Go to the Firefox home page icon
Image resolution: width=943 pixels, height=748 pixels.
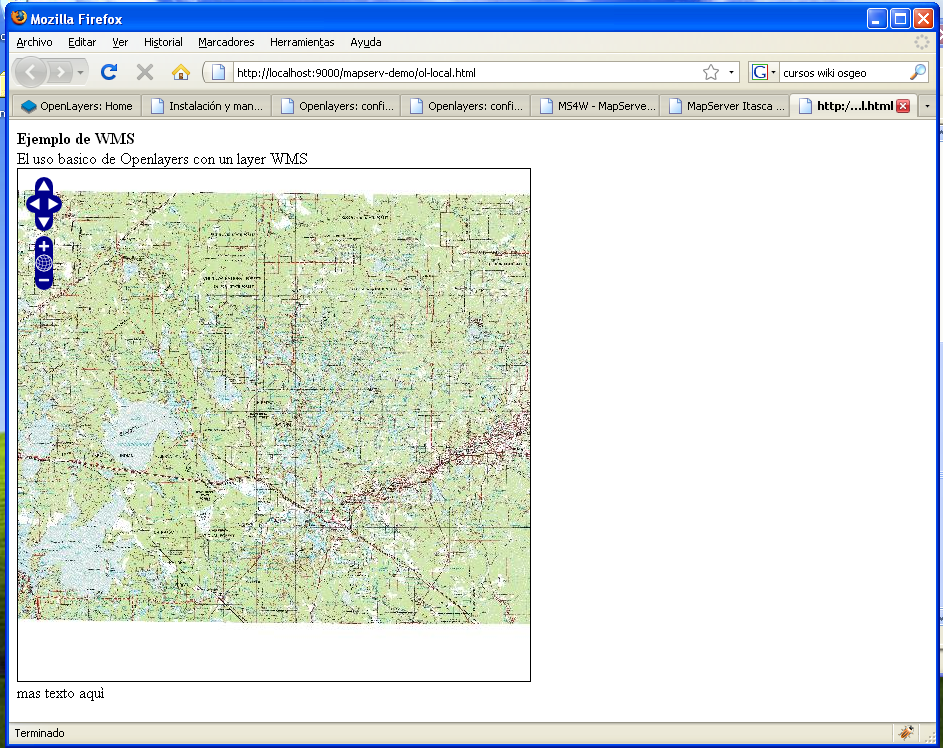point(180,72)
